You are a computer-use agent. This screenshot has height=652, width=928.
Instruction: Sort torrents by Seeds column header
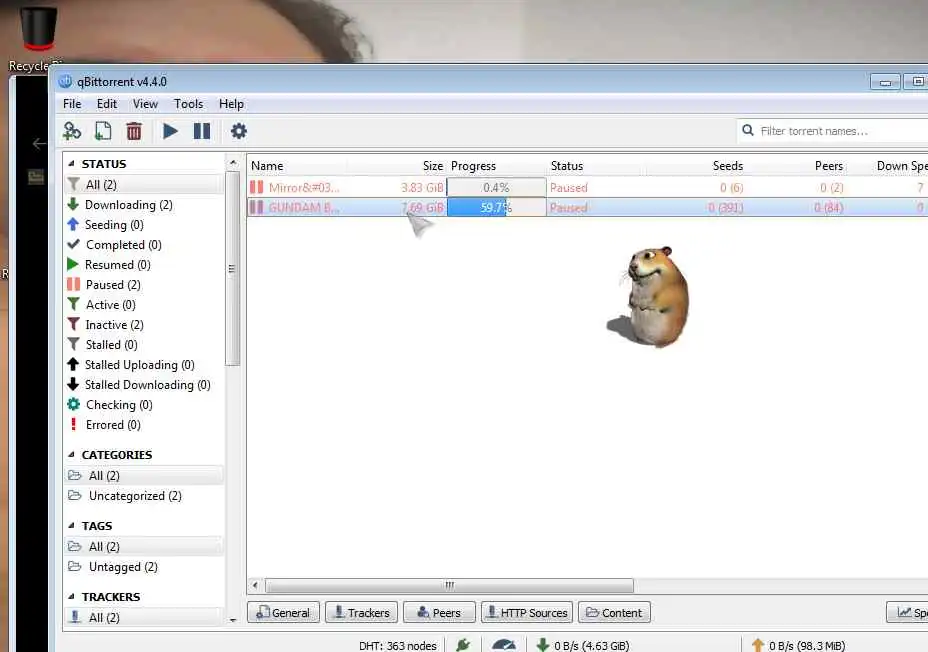[696, 166]
